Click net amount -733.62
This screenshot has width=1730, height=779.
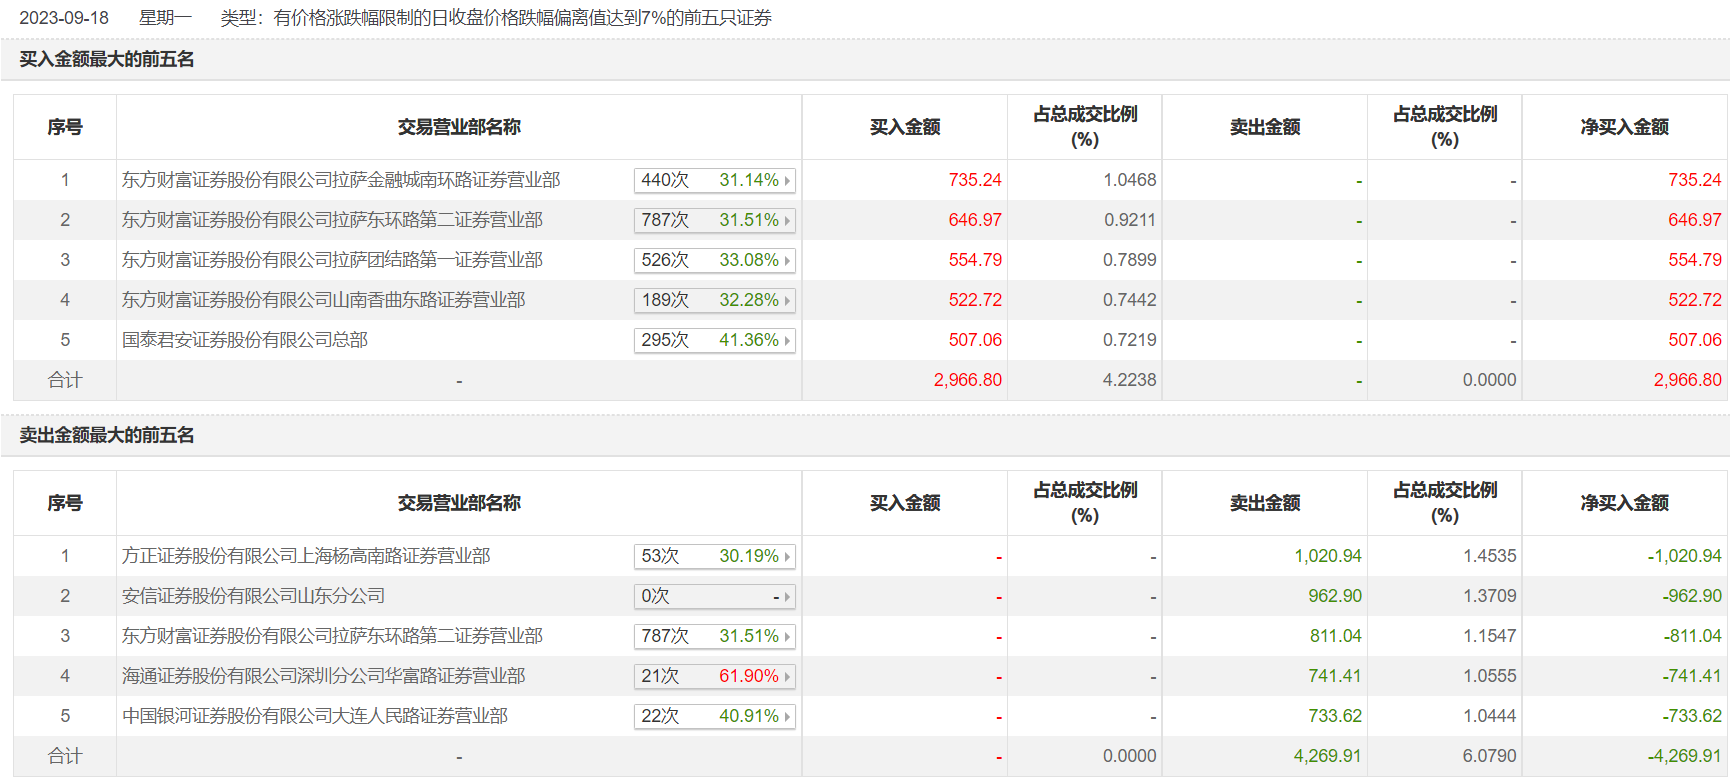1692,716
